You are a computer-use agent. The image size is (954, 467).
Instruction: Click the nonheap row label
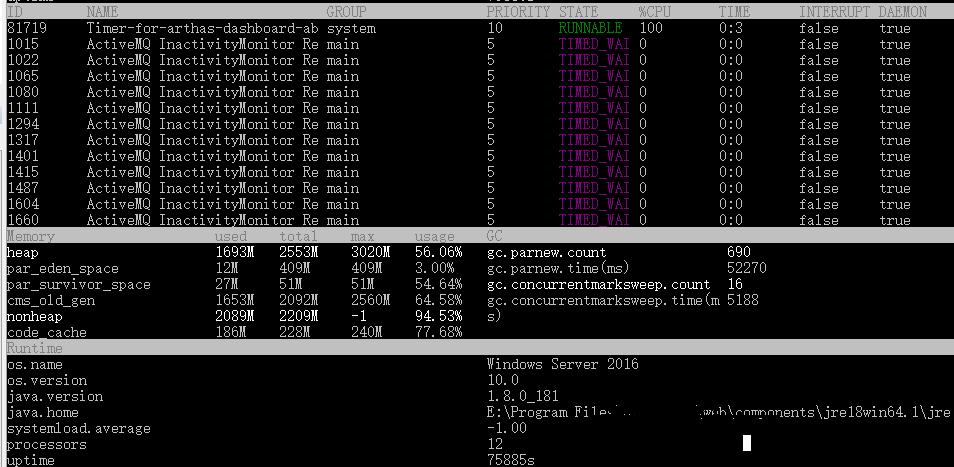click(x=35, y=316)
